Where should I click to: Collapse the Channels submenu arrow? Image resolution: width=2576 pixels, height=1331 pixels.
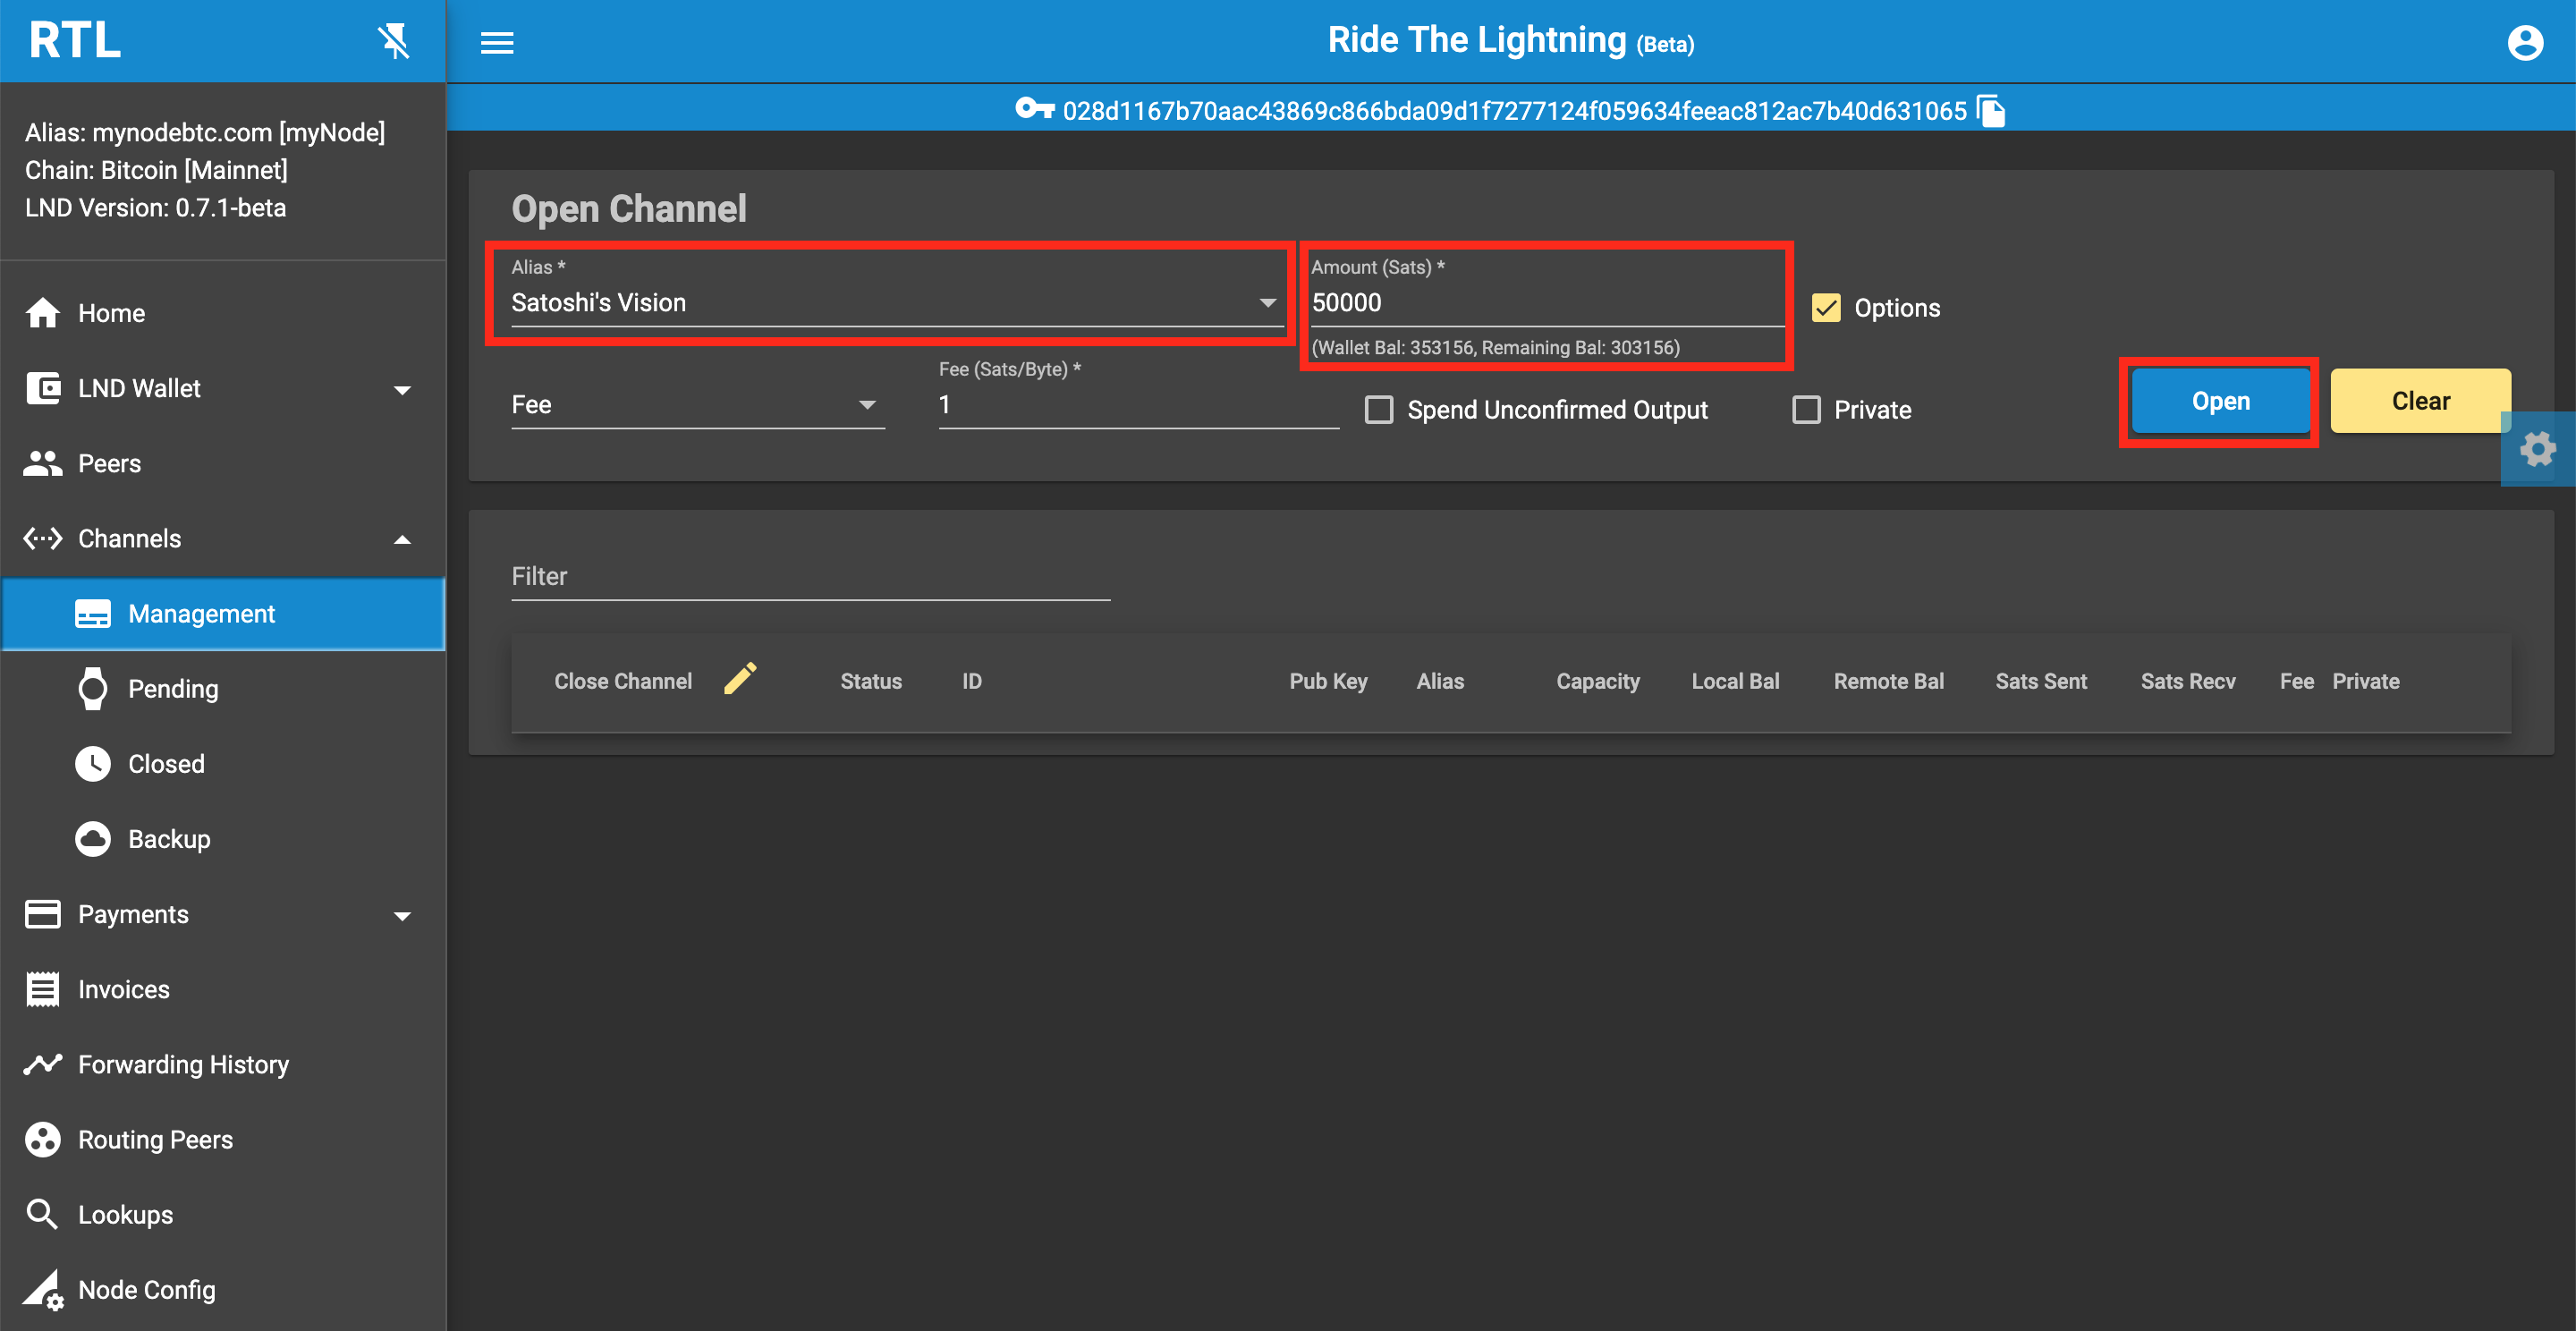tap(403, 539)
